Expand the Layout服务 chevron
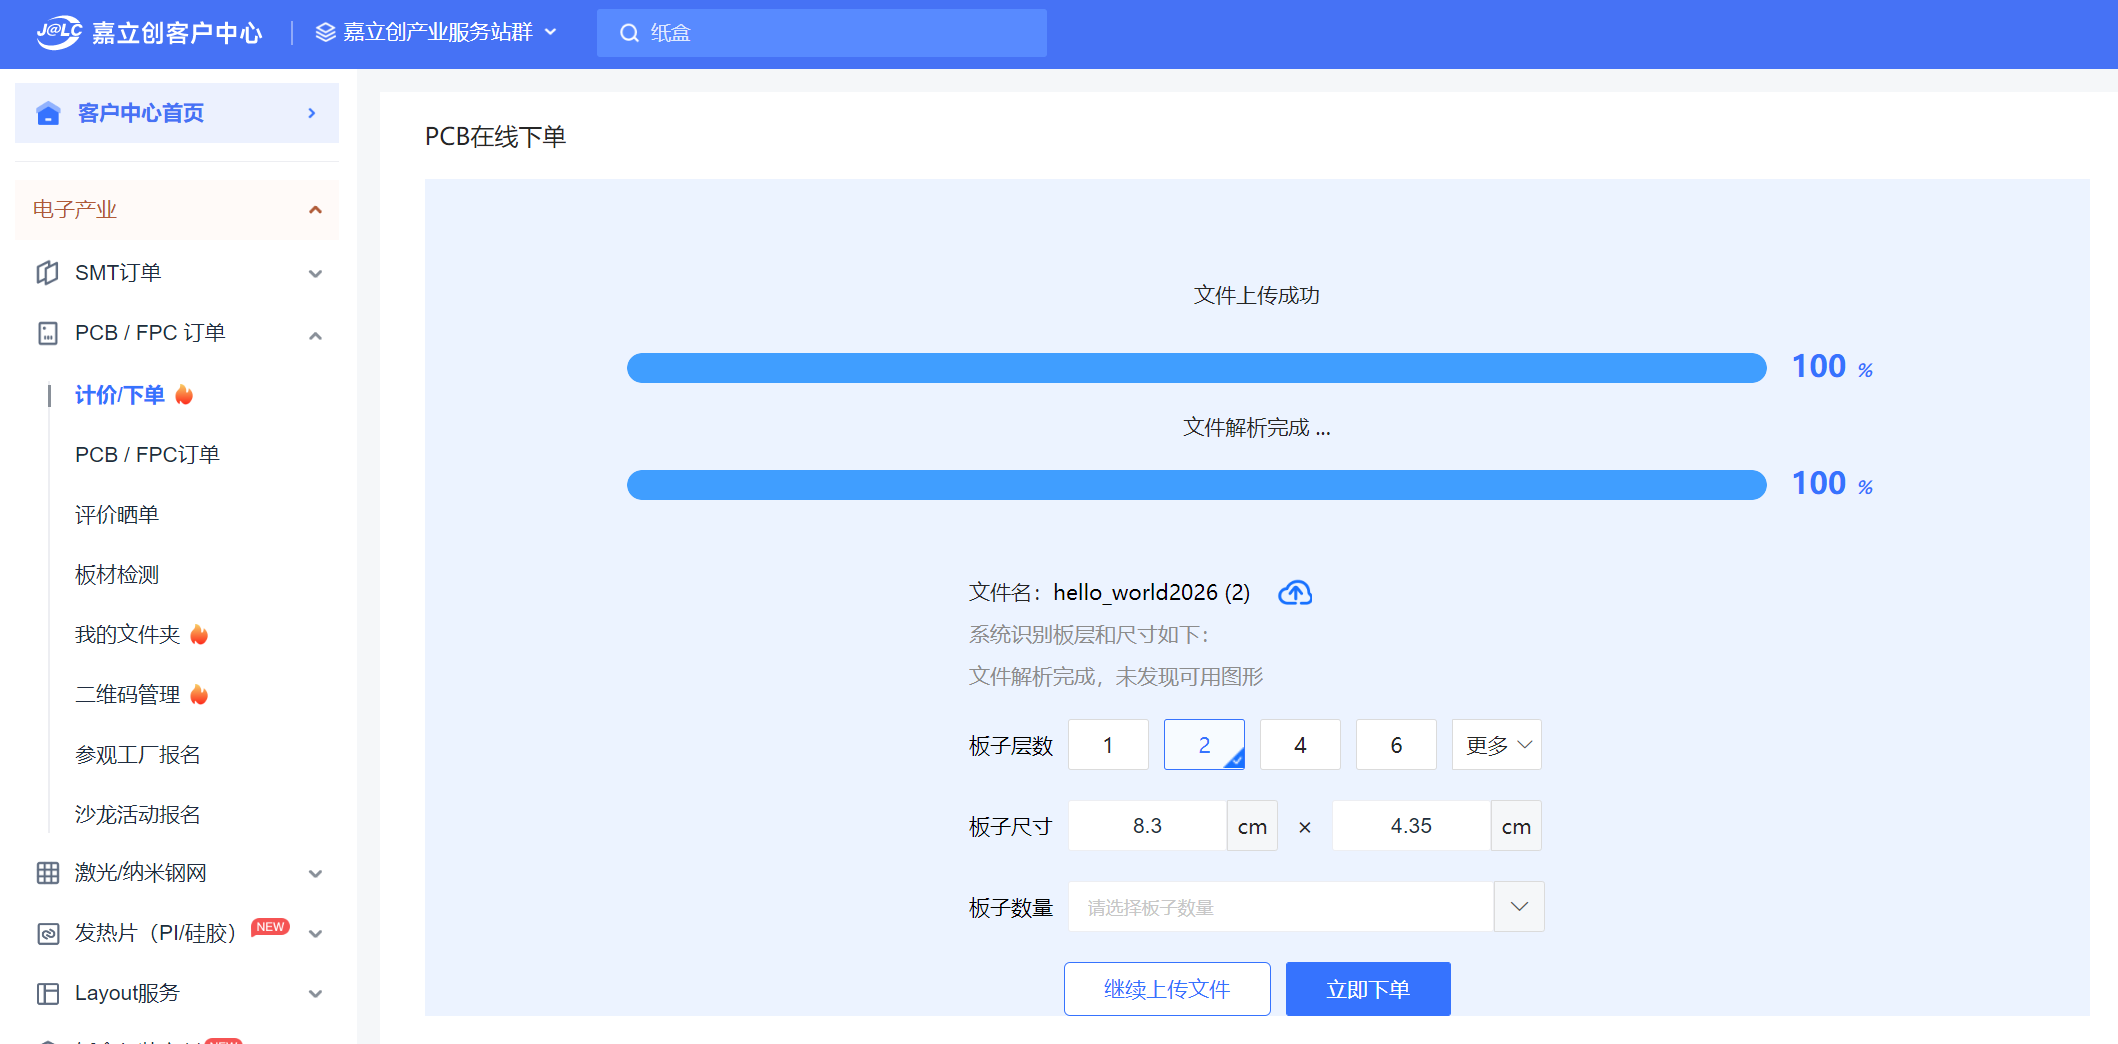Viewport: 2118px width, 1044px height. pos(315,994)
